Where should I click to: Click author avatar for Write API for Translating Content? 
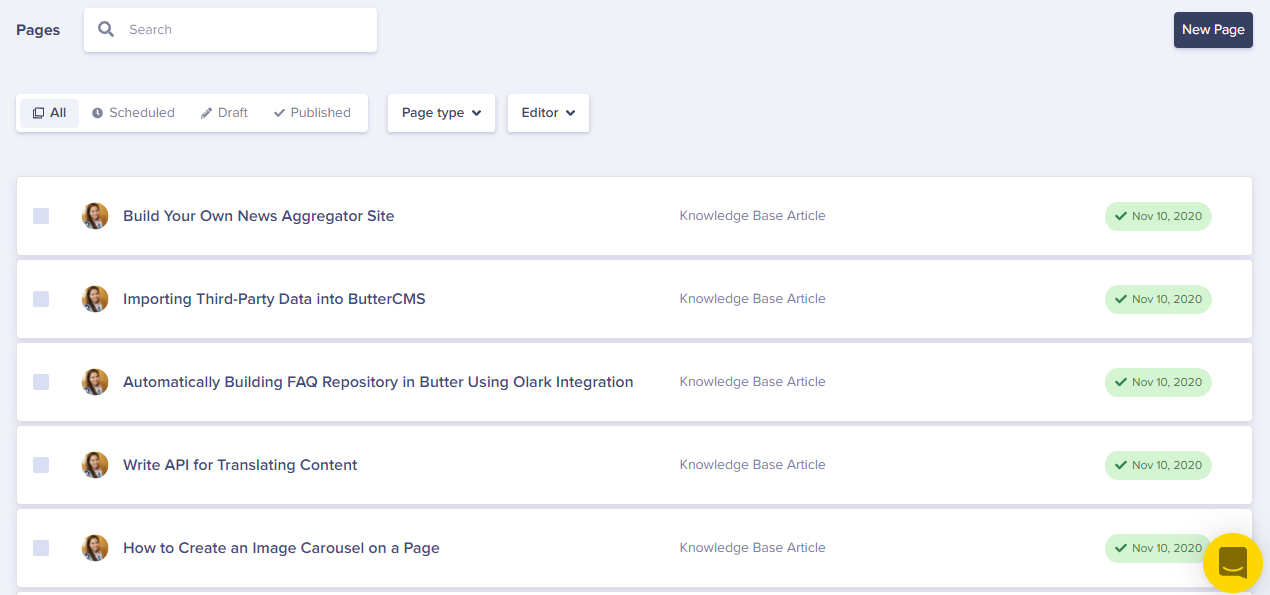coord(95,465)
